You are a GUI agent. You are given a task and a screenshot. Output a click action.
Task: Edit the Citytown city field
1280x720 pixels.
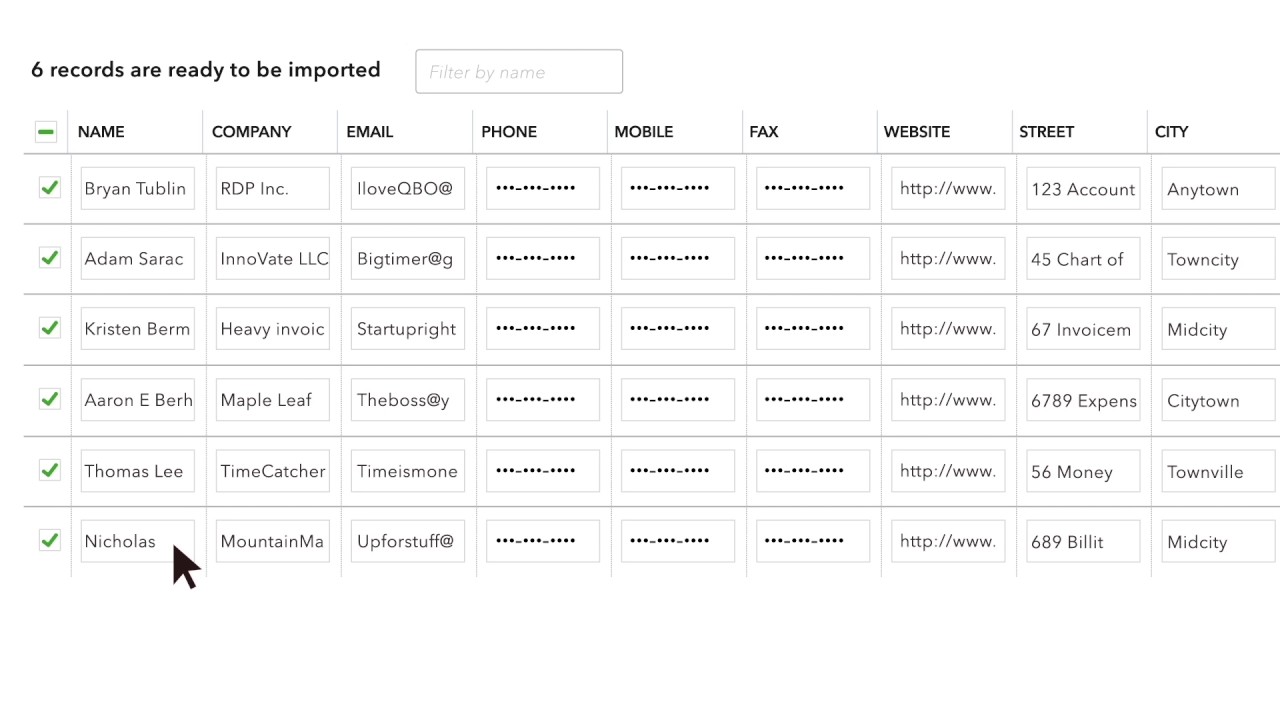pos(1218,400)
